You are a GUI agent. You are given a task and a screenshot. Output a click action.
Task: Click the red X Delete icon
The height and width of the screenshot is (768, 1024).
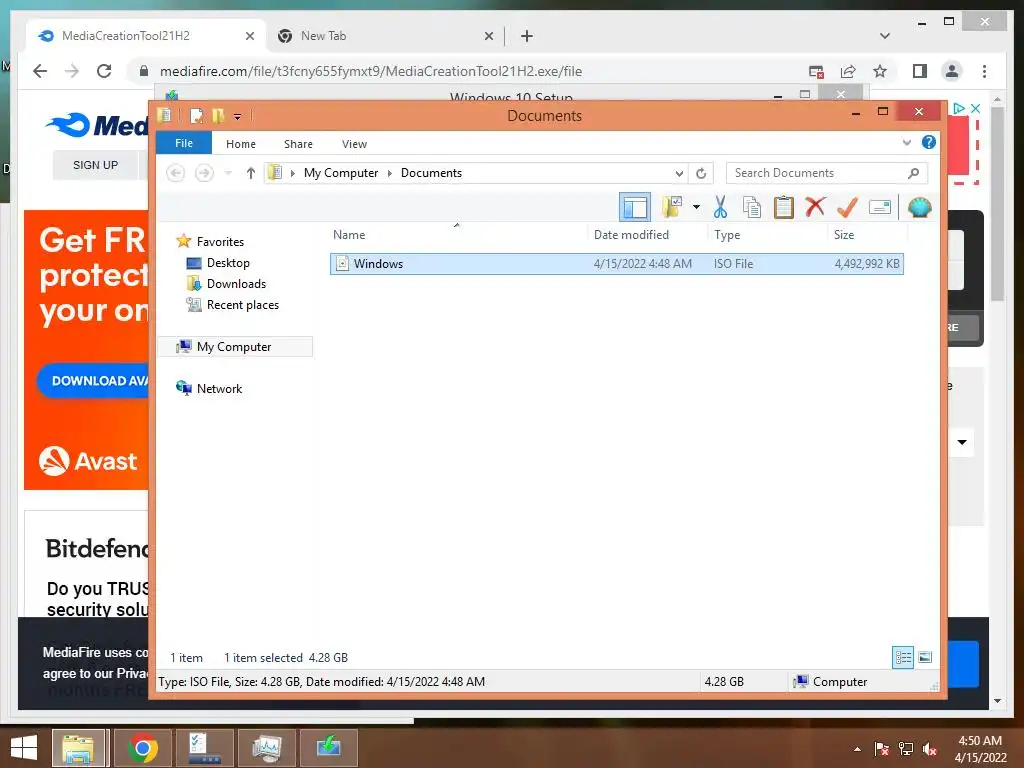coord(815,207)
